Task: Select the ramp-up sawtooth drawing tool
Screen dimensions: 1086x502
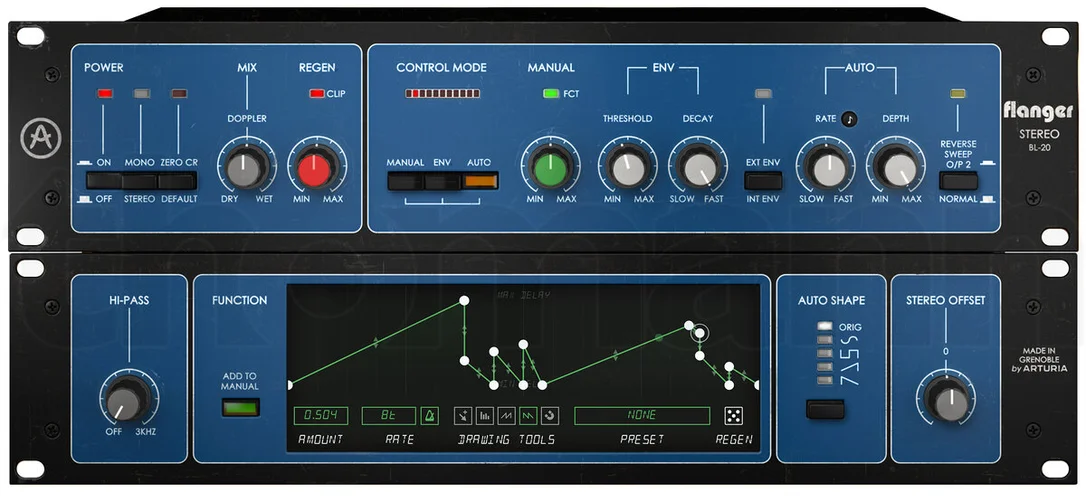Action: pyautogui.click(x=506, y=415)
